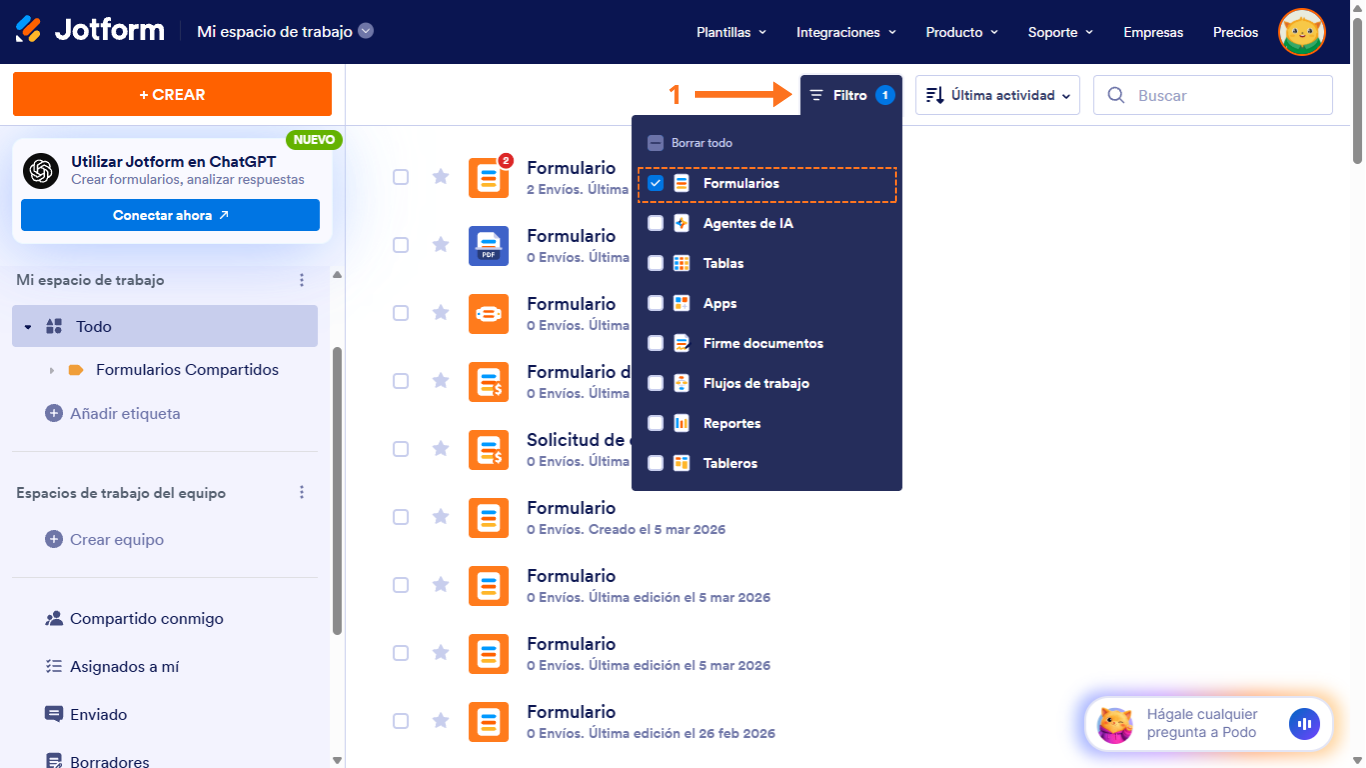The image size is (1366, 768).
Task: Open Podo assistant via the cat icon
Action: 1114,723
